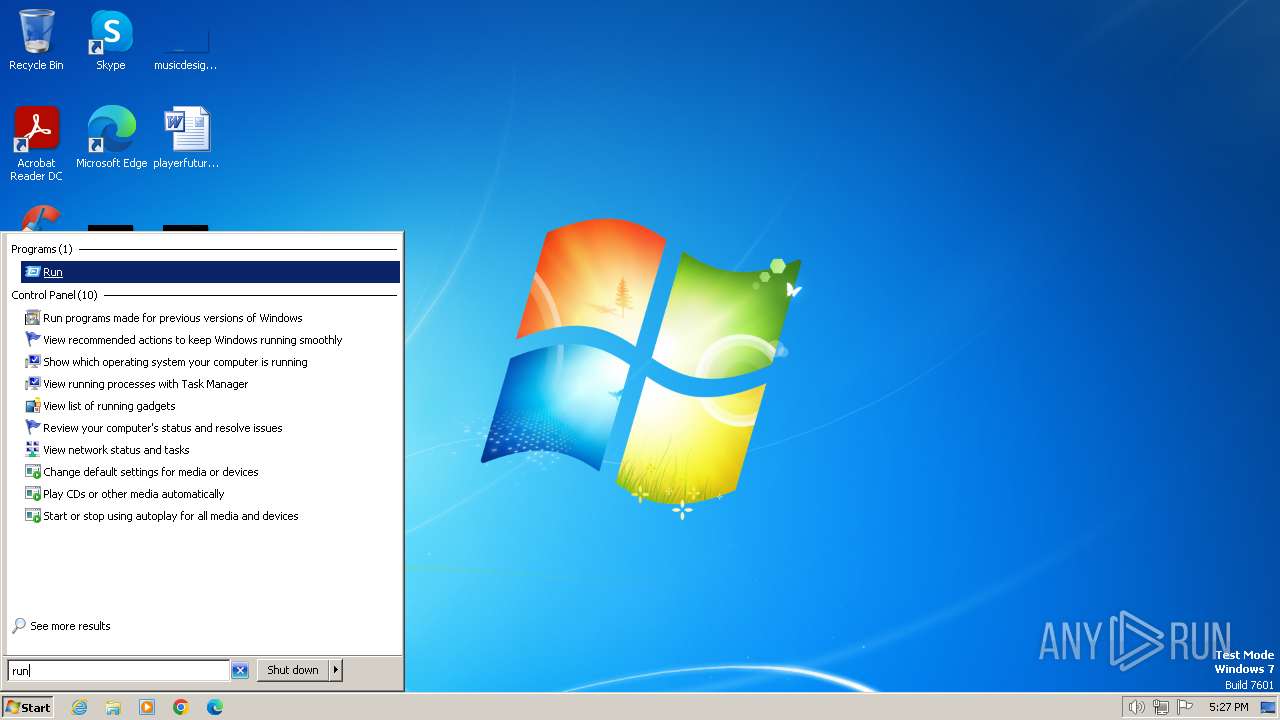Clear the search box with the X button
Image resolution: width=1280 pixels, height=720 pixels.
(240, 670)
